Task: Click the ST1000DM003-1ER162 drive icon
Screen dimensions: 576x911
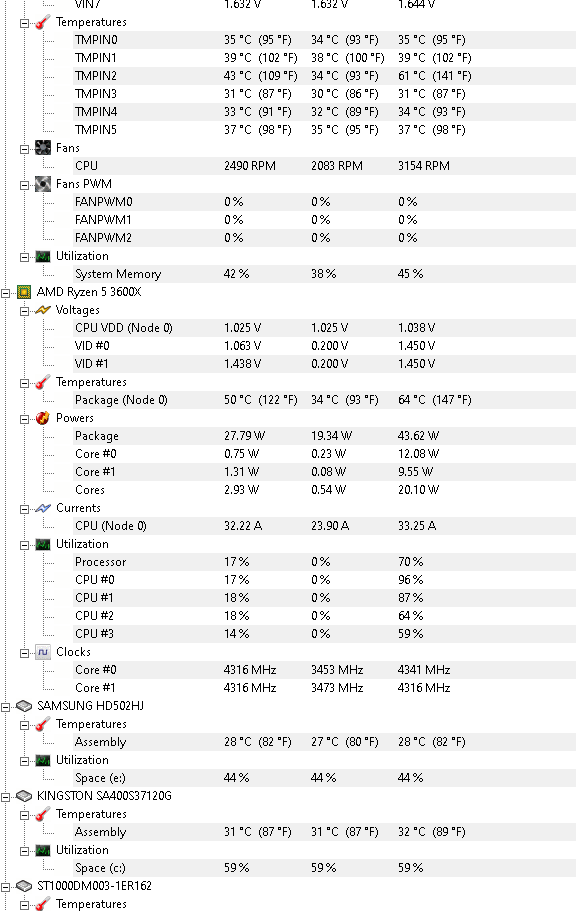Action: pos(24,886)
